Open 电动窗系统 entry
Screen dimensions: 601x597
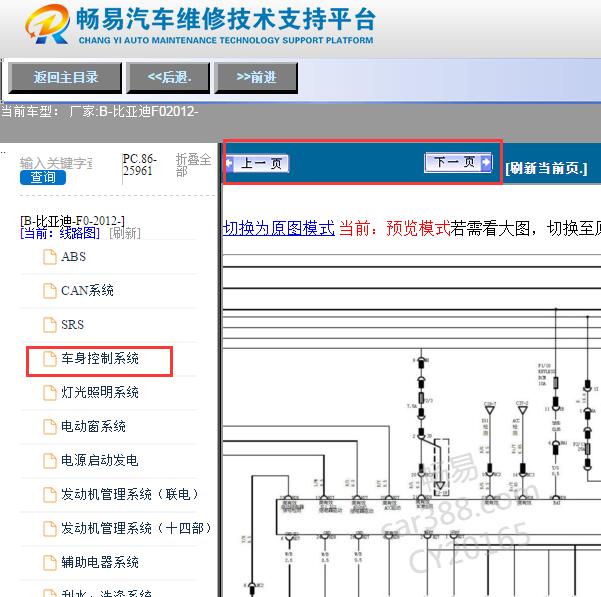[93, 426]
